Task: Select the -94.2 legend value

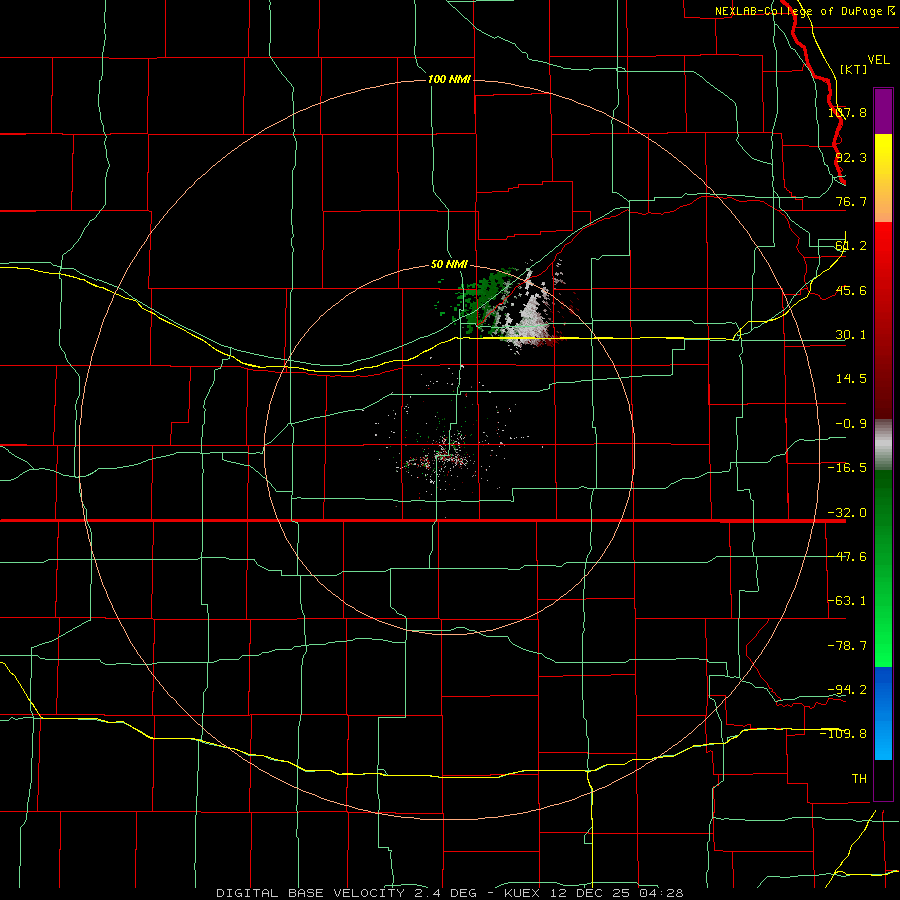Action: click(x=847, y=689)
